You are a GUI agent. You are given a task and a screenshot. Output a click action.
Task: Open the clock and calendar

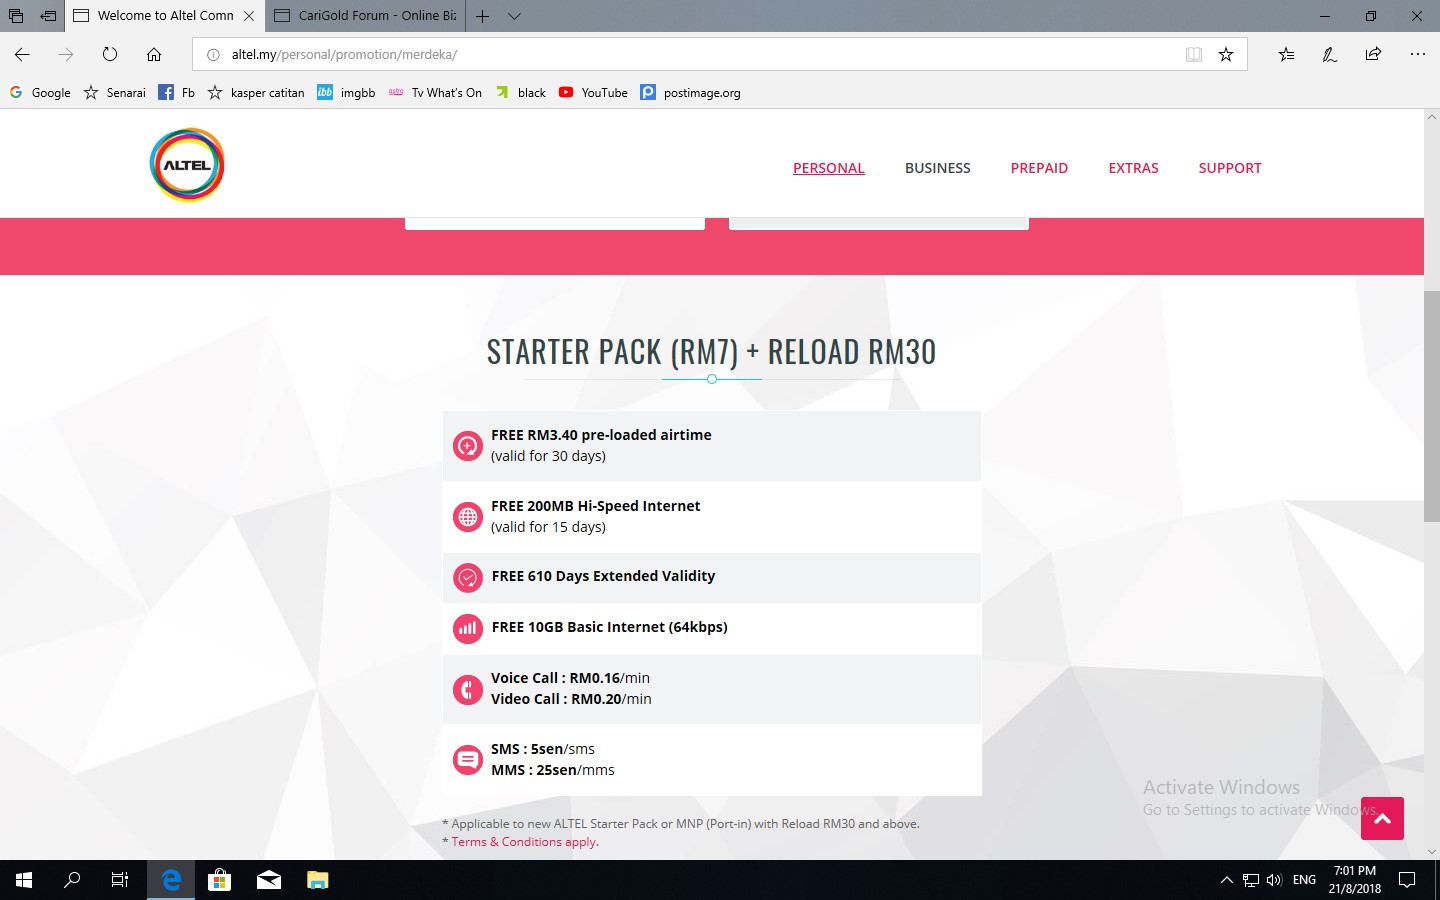(1355, 880)
